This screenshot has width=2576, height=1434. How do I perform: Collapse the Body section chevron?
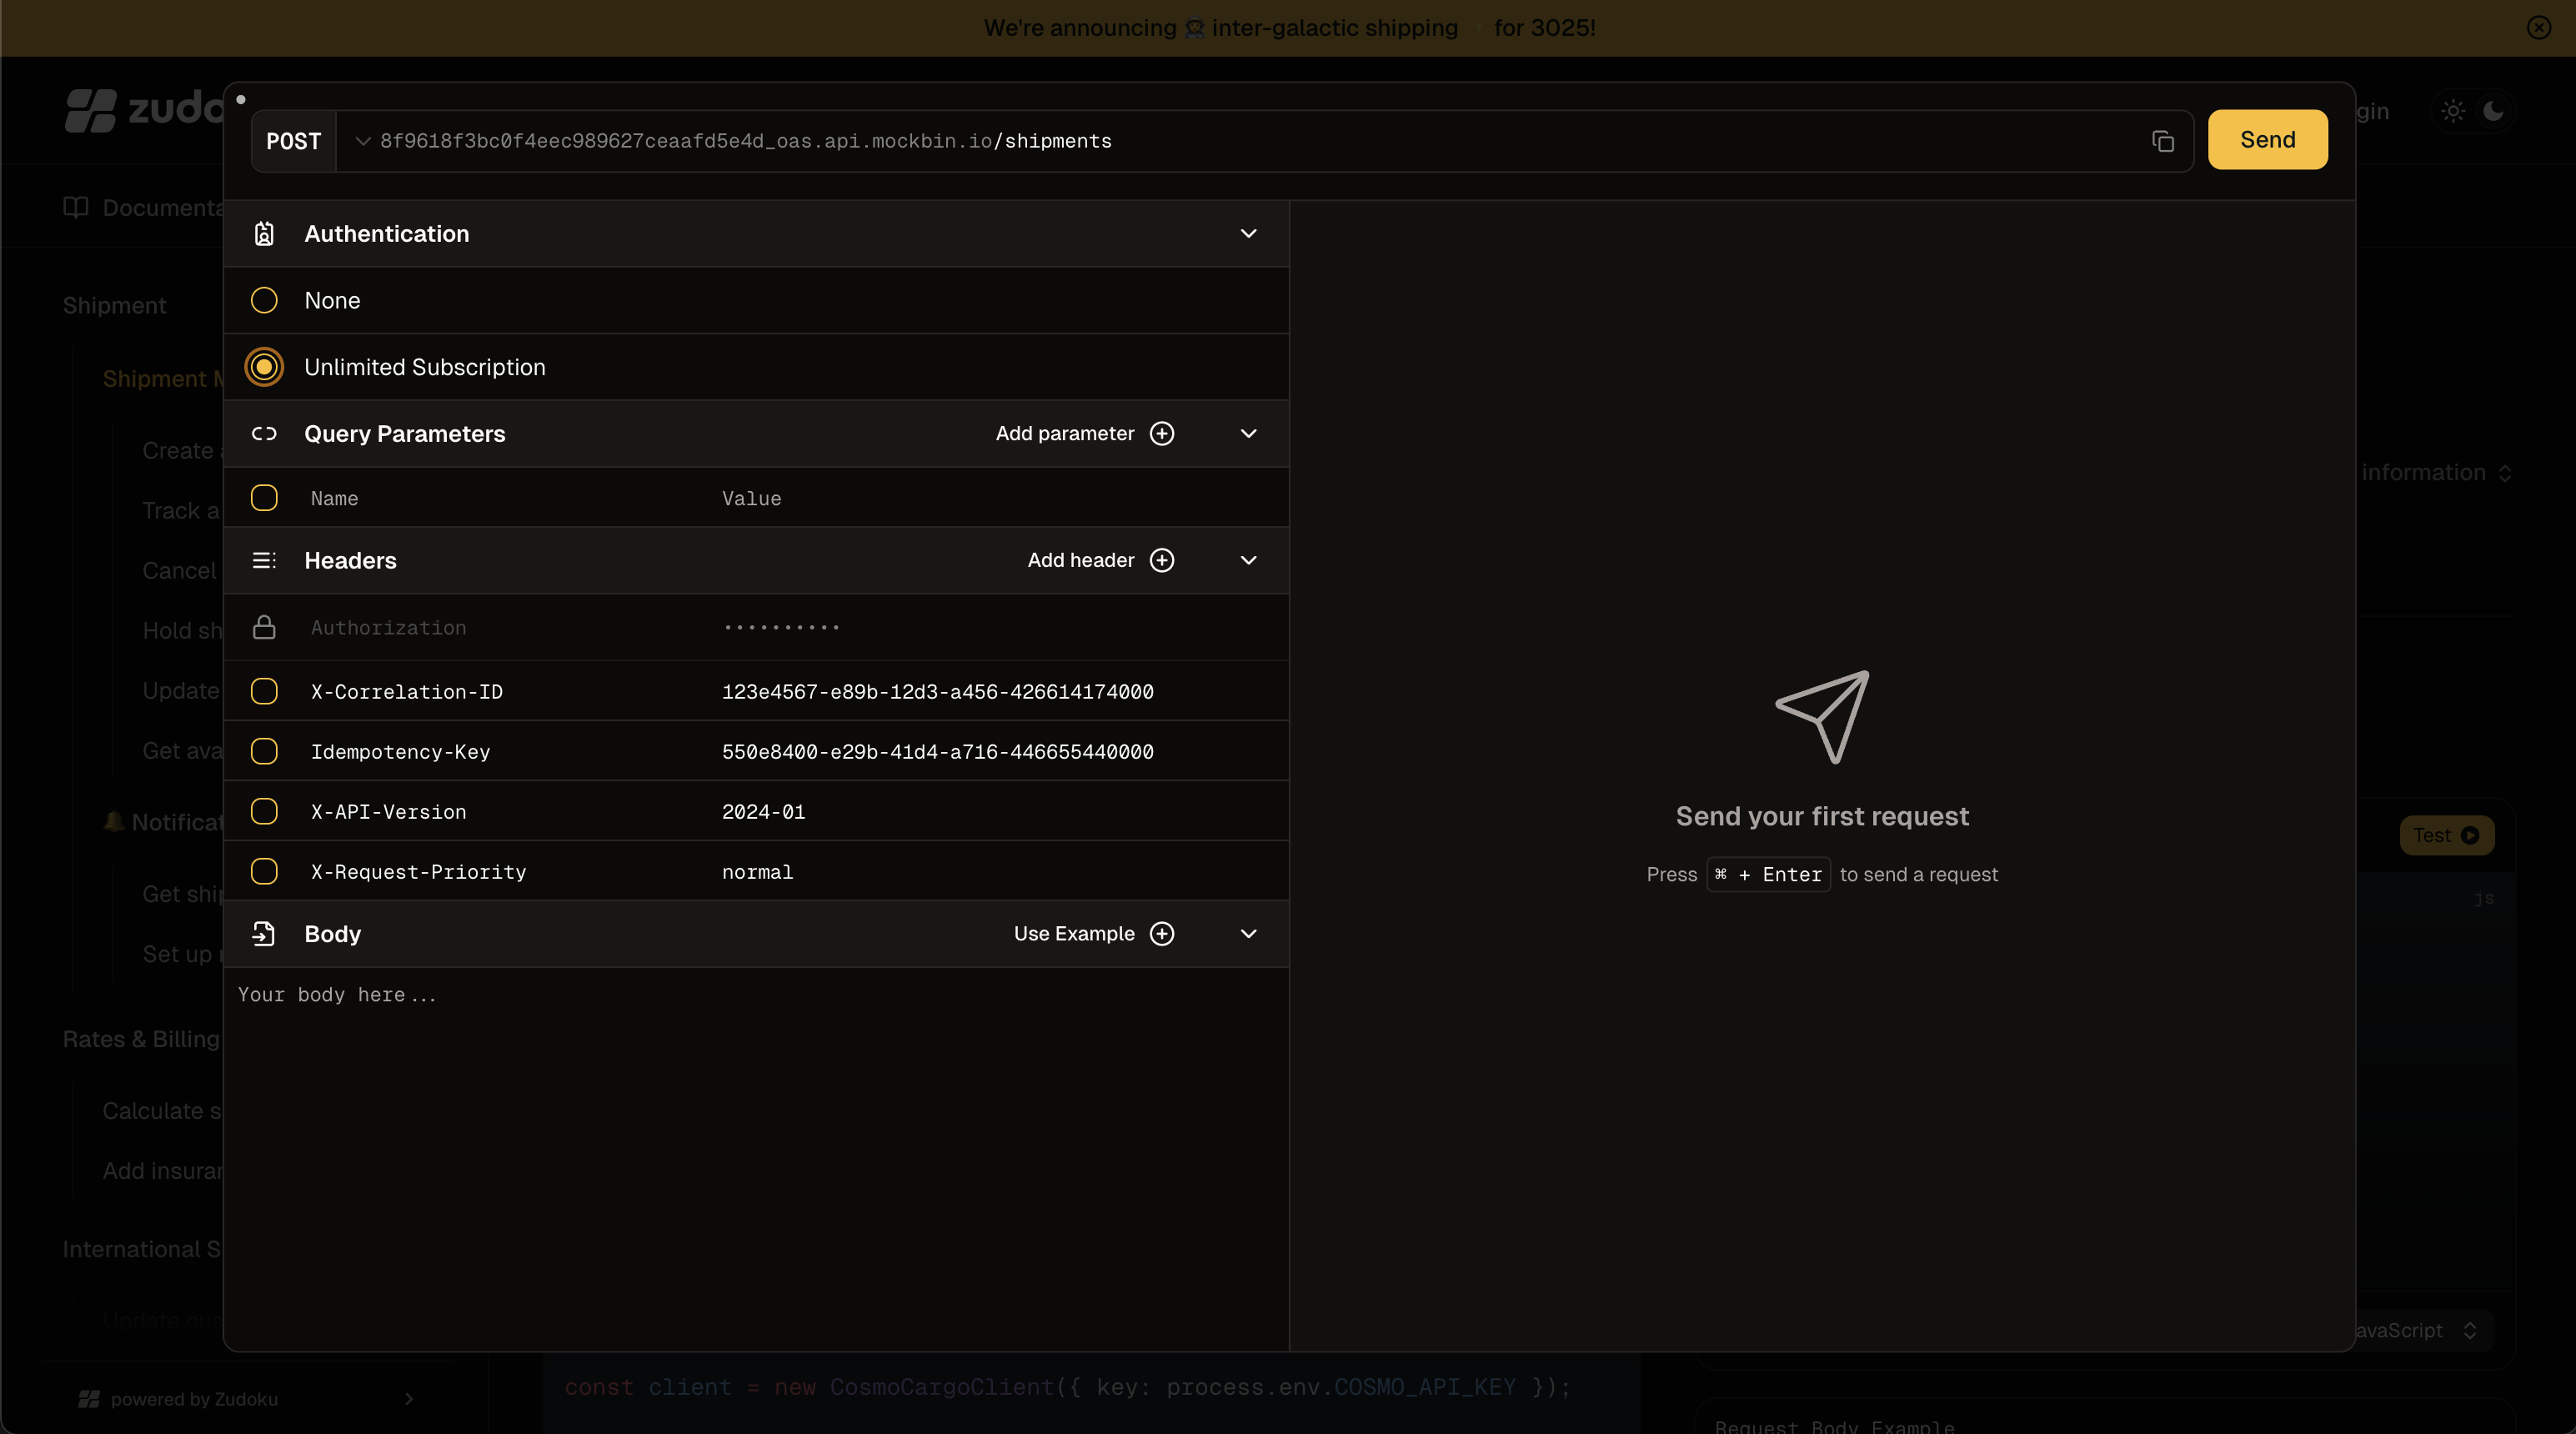point(1248,933)
